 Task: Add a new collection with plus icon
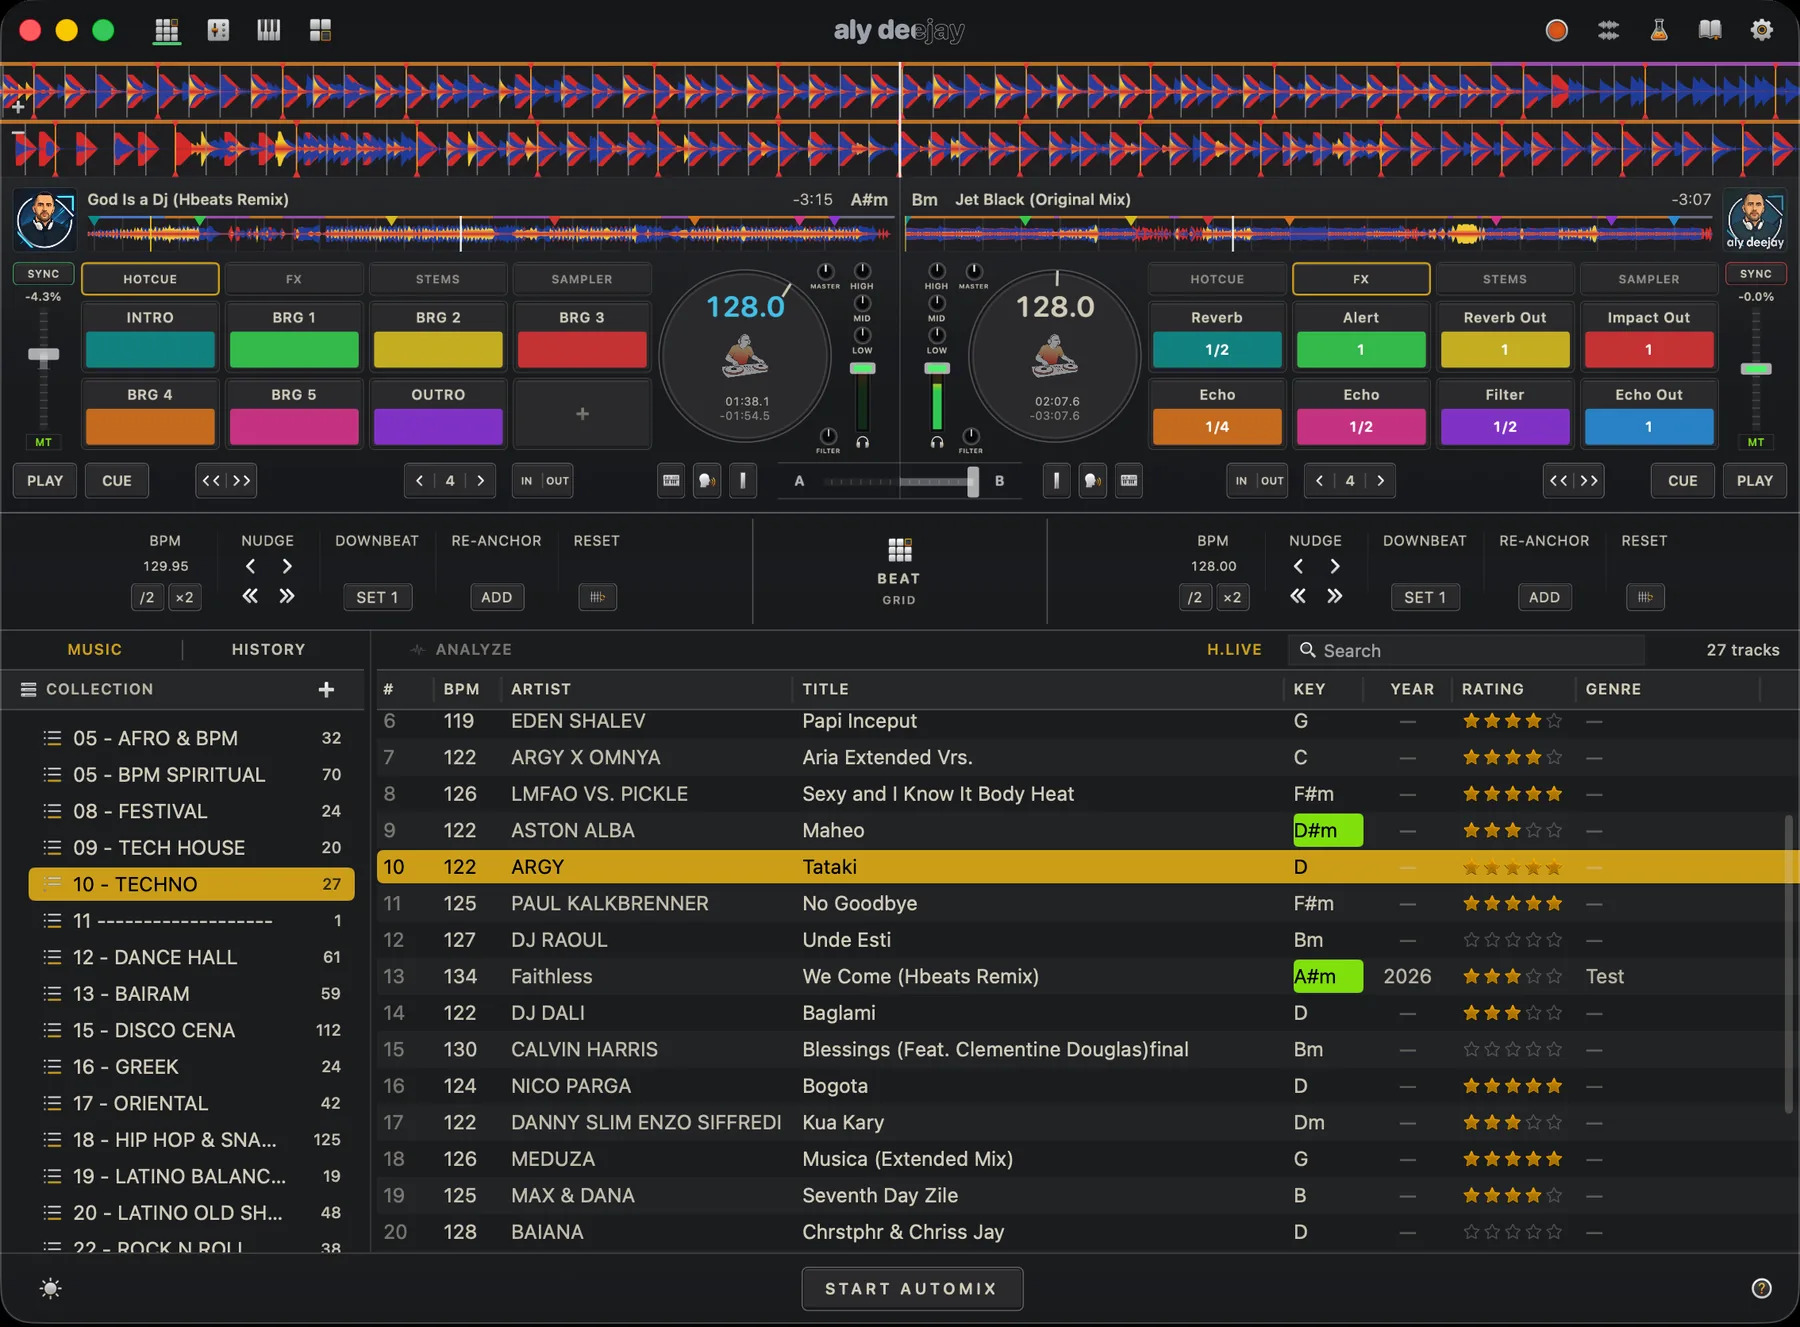pyautogui.click(x=326, y=689)
